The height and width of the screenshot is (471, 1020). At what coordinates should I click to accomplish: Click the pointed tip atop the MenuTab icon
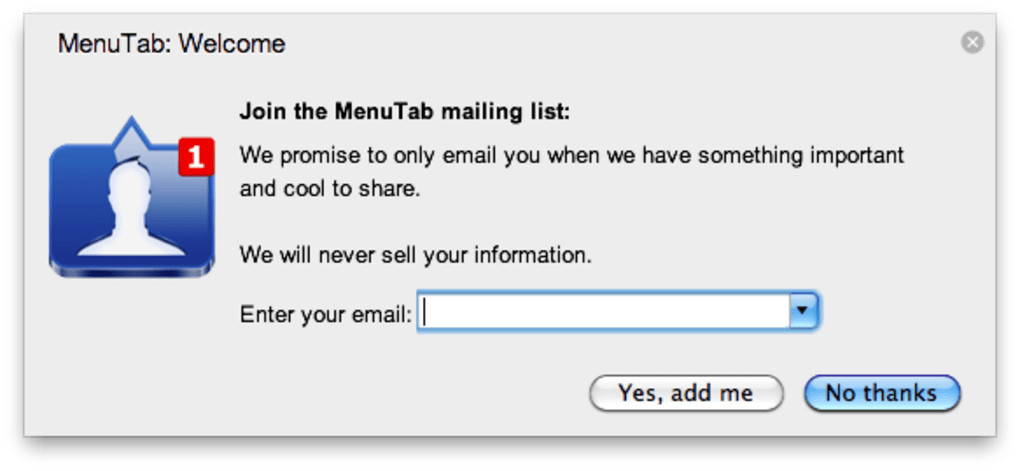(130, 126)
